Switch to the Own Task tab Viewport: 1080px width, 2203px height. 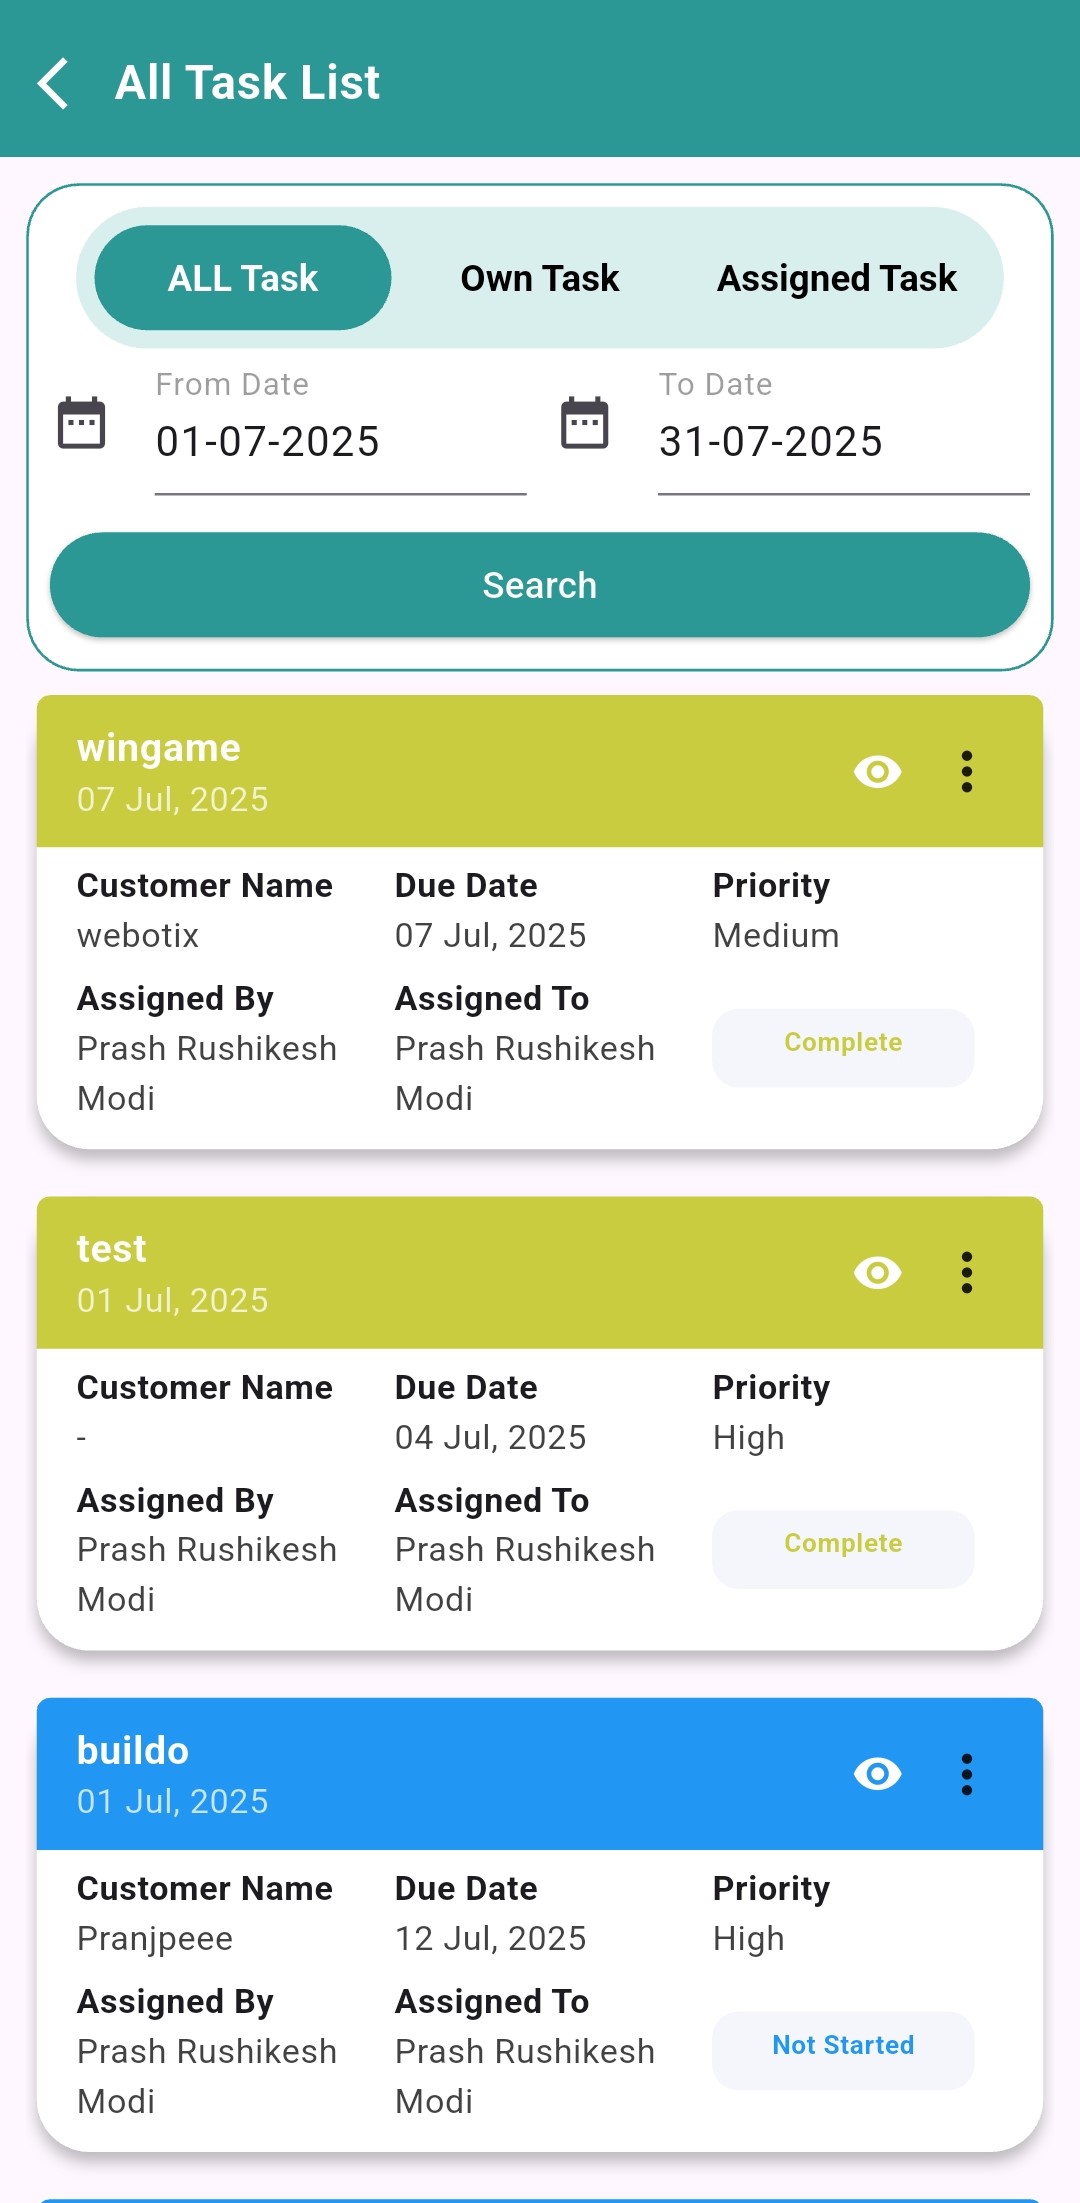[x=540, y=278]
